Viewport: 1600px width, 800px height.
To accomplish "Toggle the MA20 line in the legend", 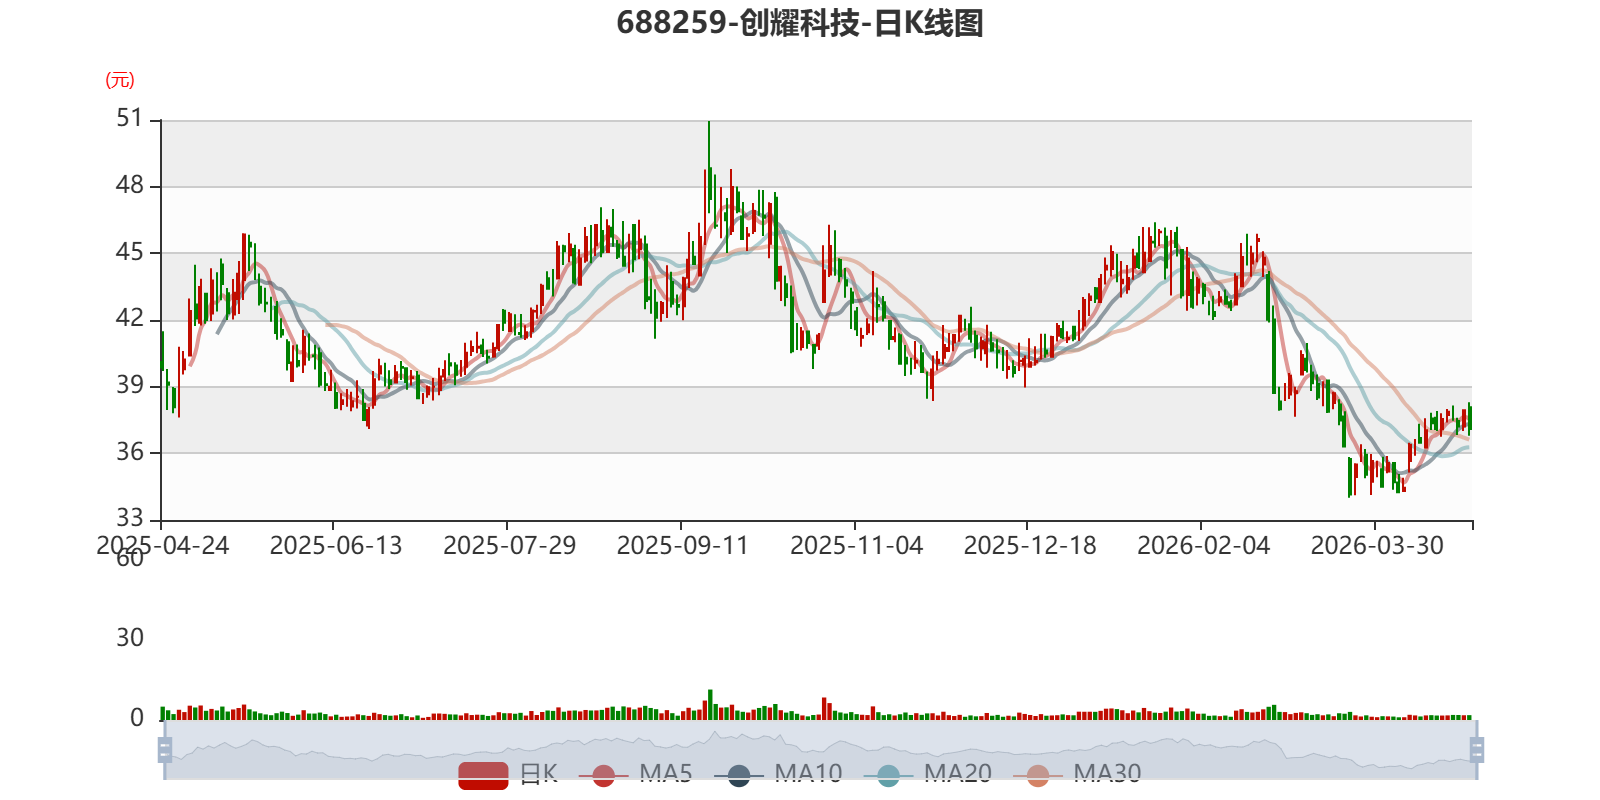I will pyautogui.click(x=927, y=774).
